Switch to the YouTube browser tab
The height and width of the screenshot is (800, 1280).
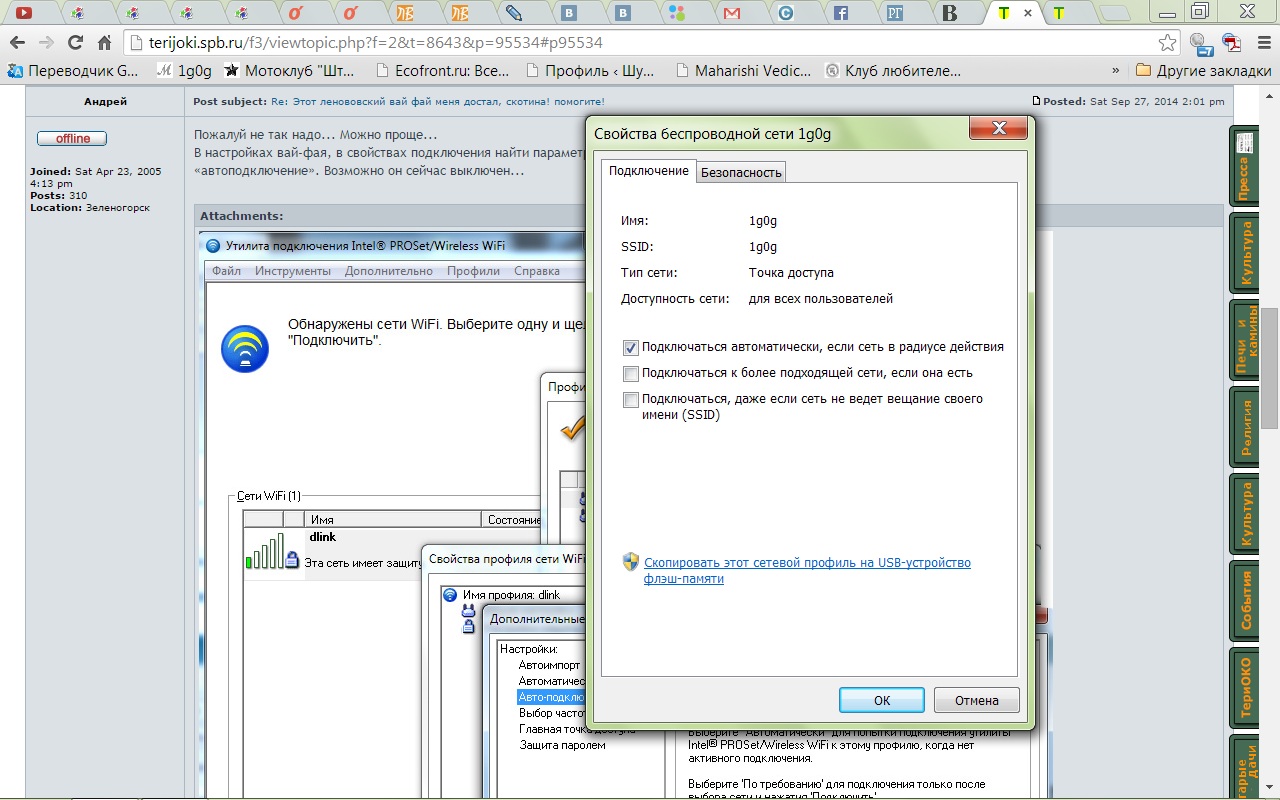tap(22, 13)
